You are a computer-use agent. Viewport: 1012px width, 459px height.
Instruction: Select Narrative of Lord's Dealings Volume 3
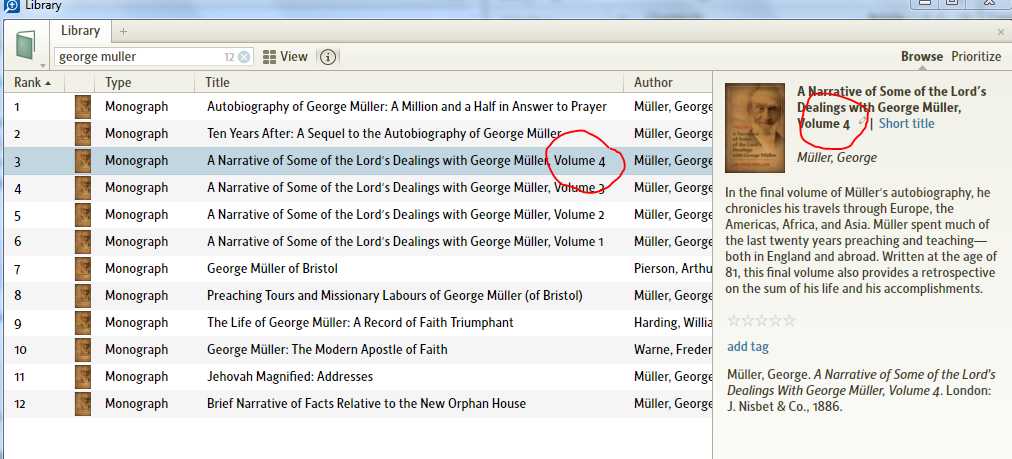pos(359,188)
